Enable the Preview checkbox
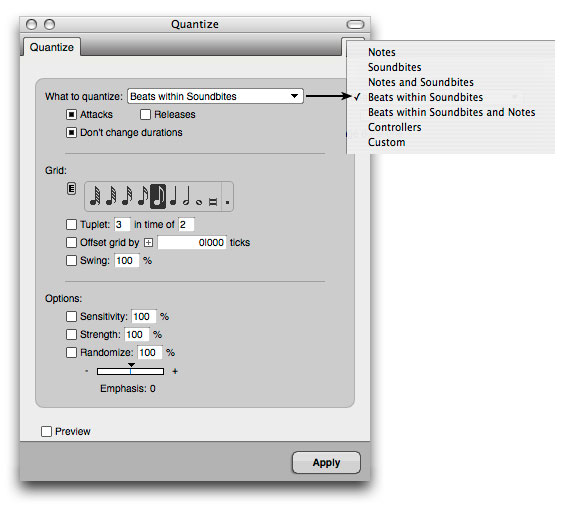 pos(46,431)
